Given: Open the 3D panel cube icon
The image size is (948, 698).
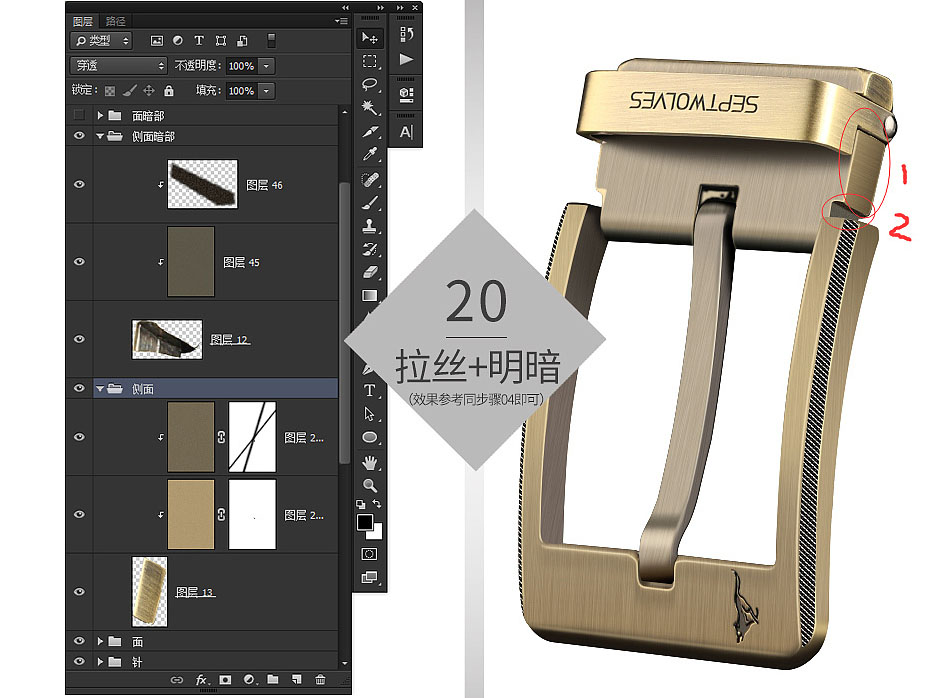Looking at the screenshot, I should (406, 94).
